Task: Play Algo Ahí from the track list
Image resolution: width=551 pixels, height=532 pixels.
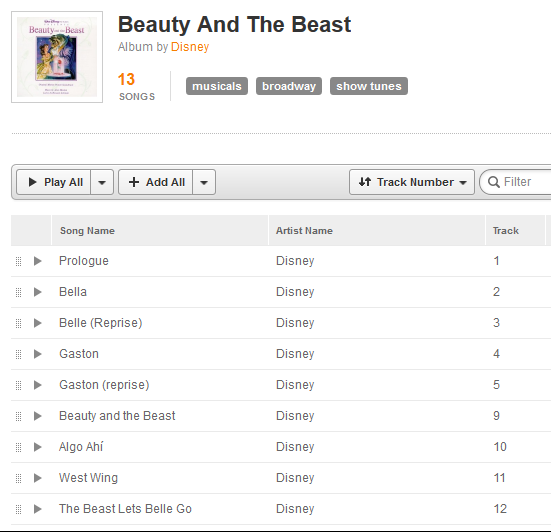Action: tap(38, 447)
